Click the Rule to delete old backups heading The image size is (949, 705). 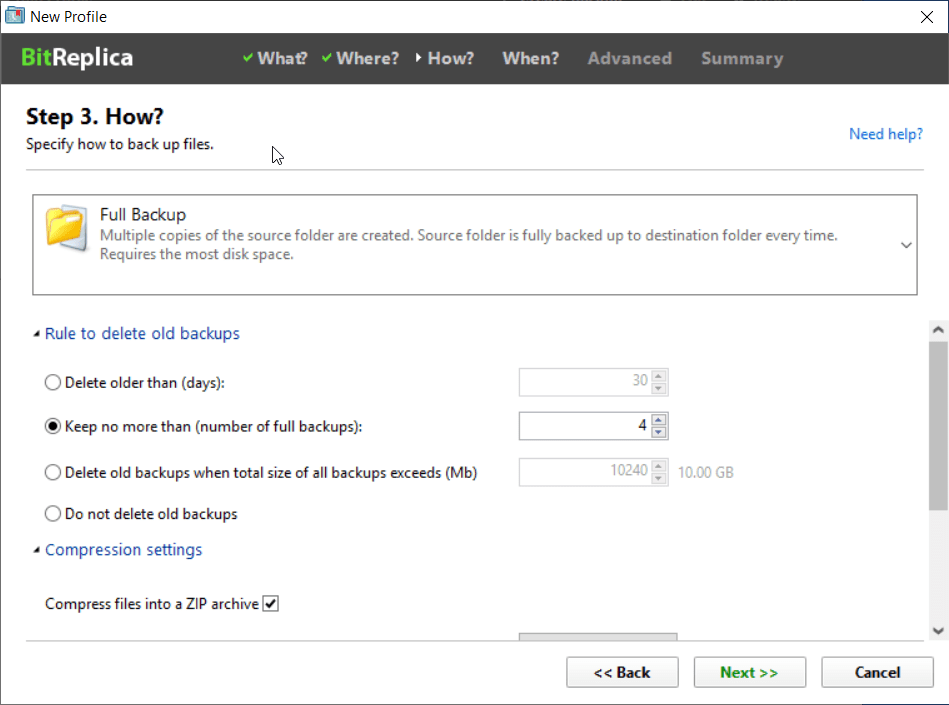[x=142, y=333]
